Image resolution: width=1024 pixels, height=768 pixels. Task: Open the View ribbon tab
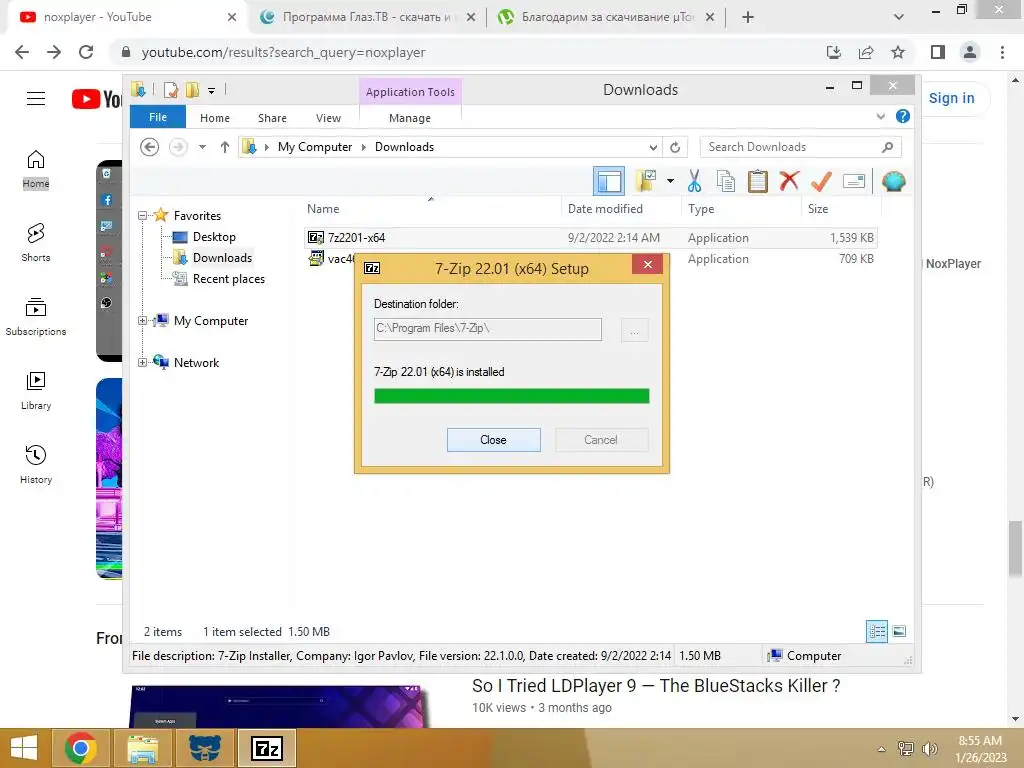pyautogui.click(x=328, y=118)
